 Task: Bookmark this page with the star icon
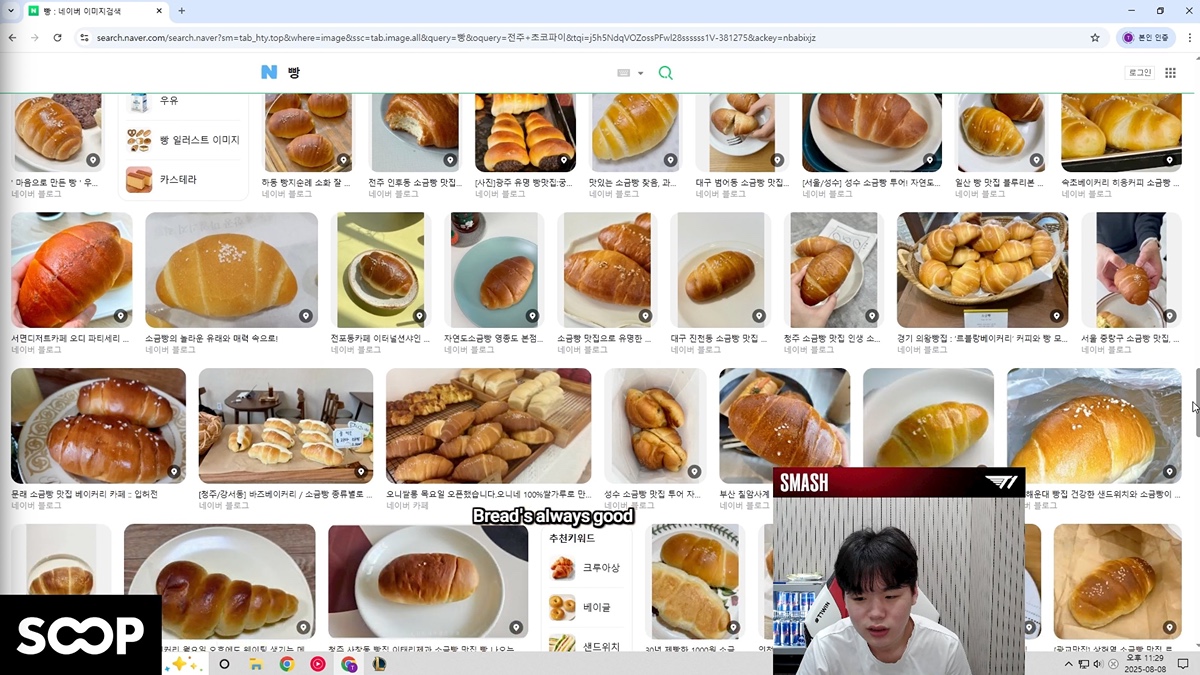[1095, 37]
